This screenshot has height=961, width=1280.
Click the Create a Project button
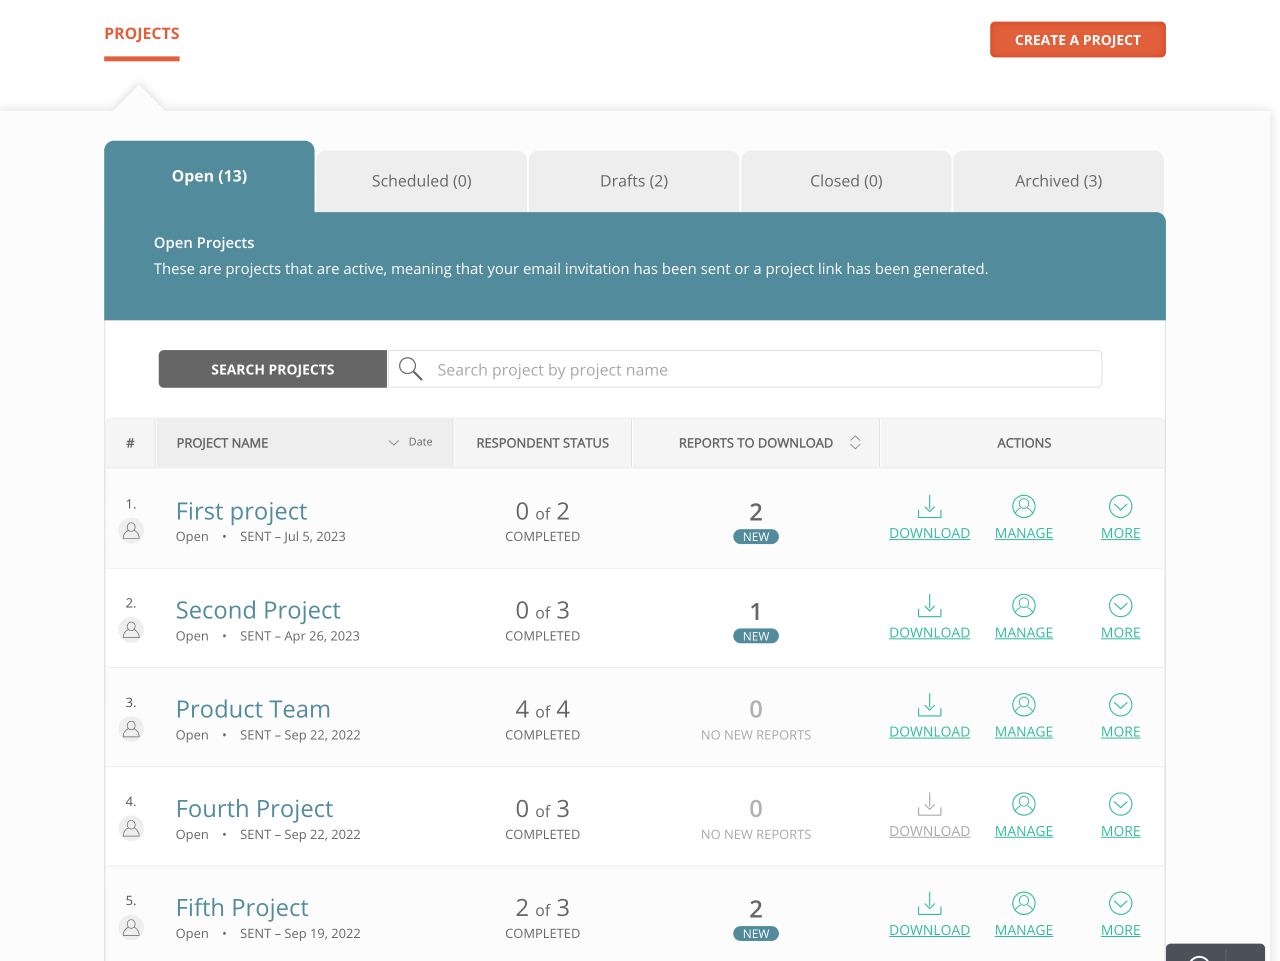click(x=1078, y=40)
